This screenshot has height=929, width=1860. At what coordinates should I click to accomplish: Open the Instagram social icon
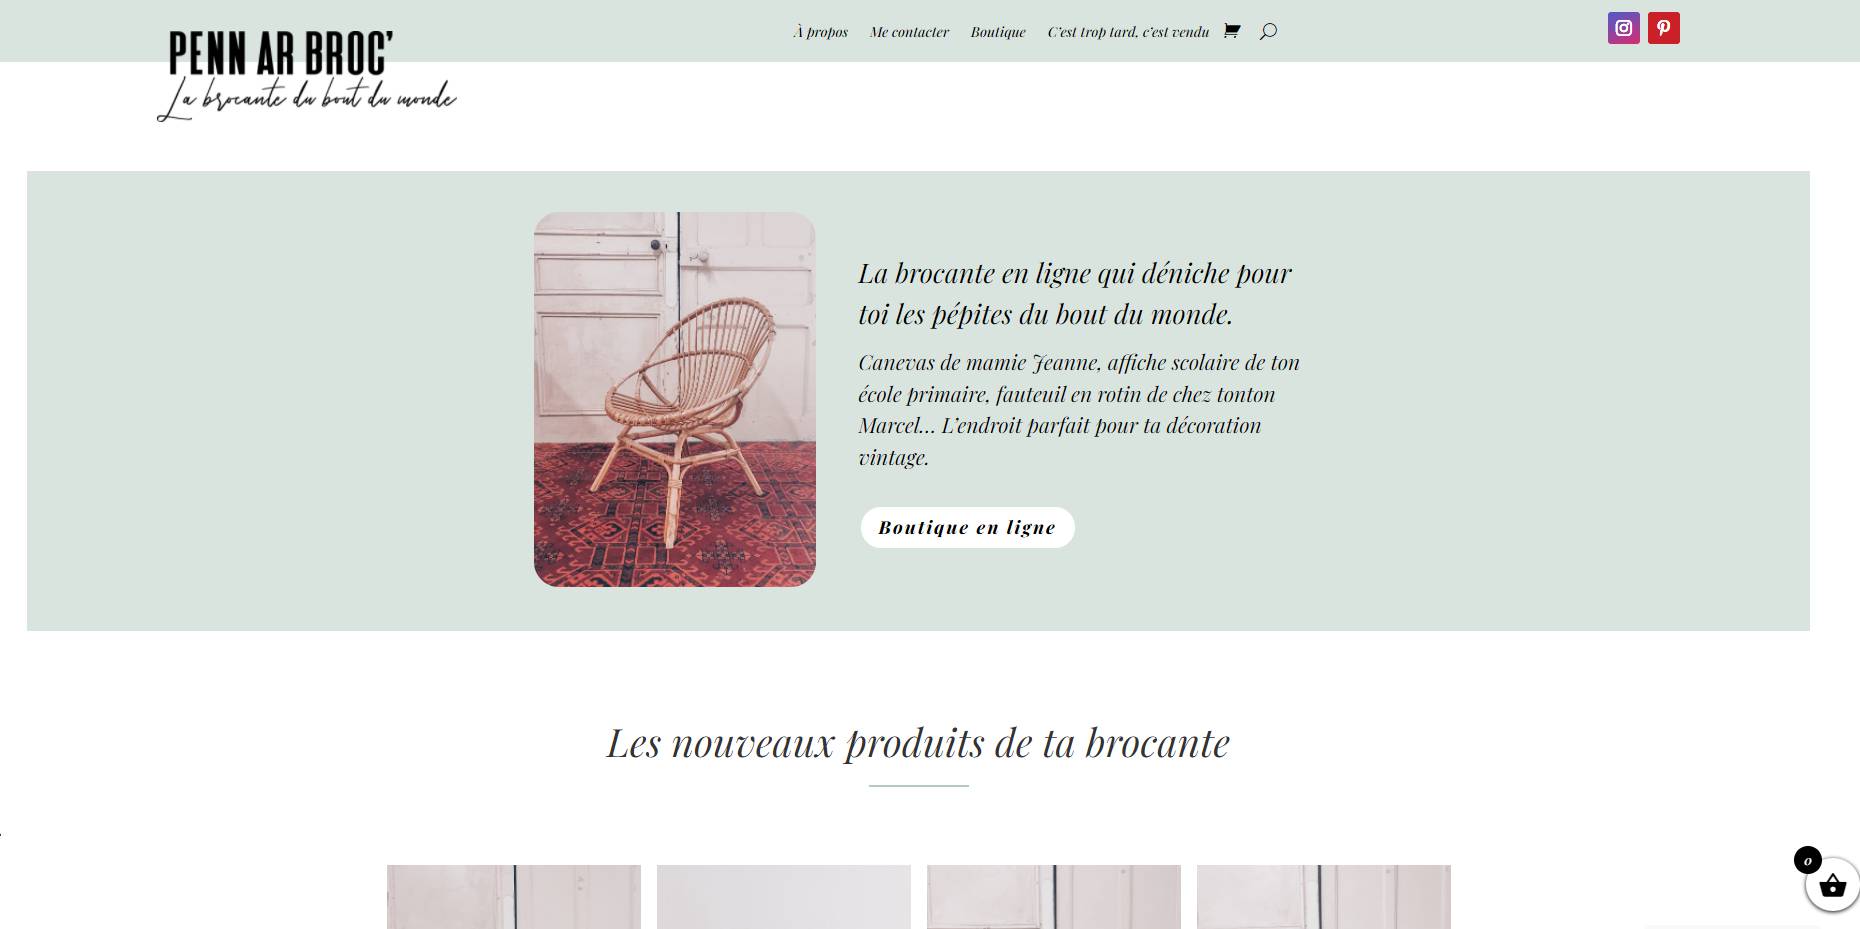click(x=1623, y=28)
